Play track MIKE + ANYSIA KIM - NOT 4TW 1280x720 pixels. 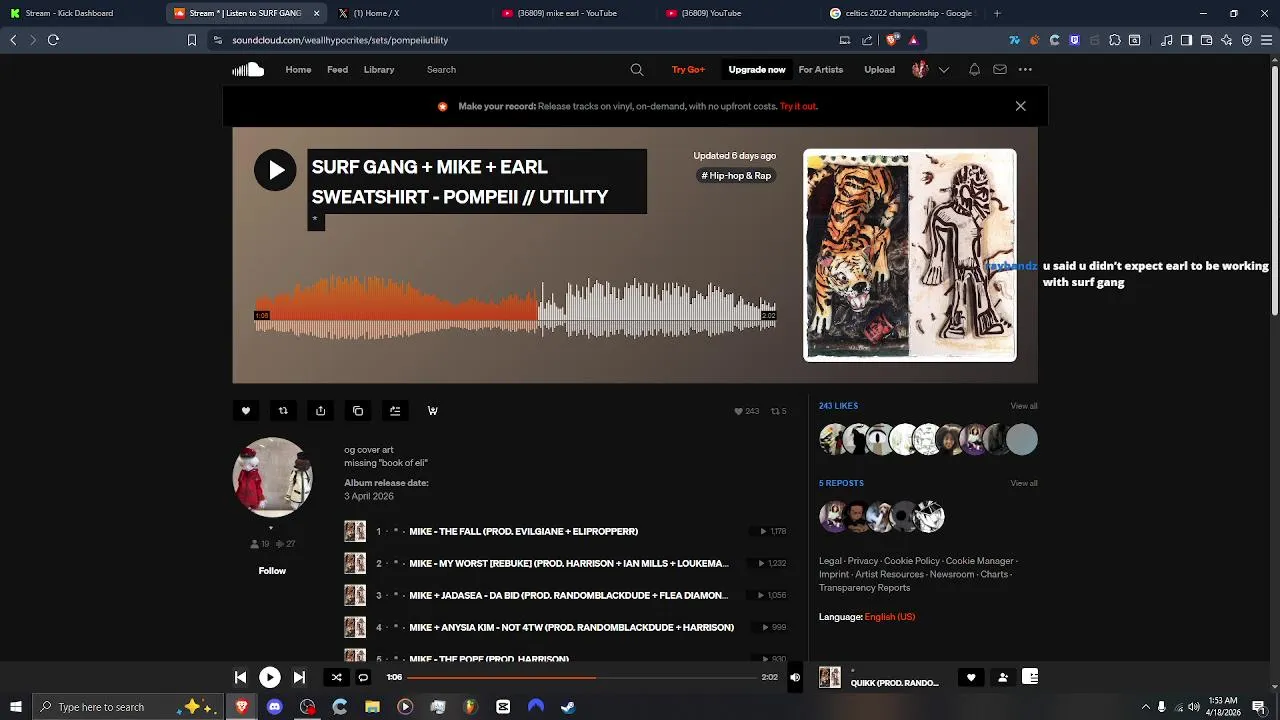(x=571, y=627)
